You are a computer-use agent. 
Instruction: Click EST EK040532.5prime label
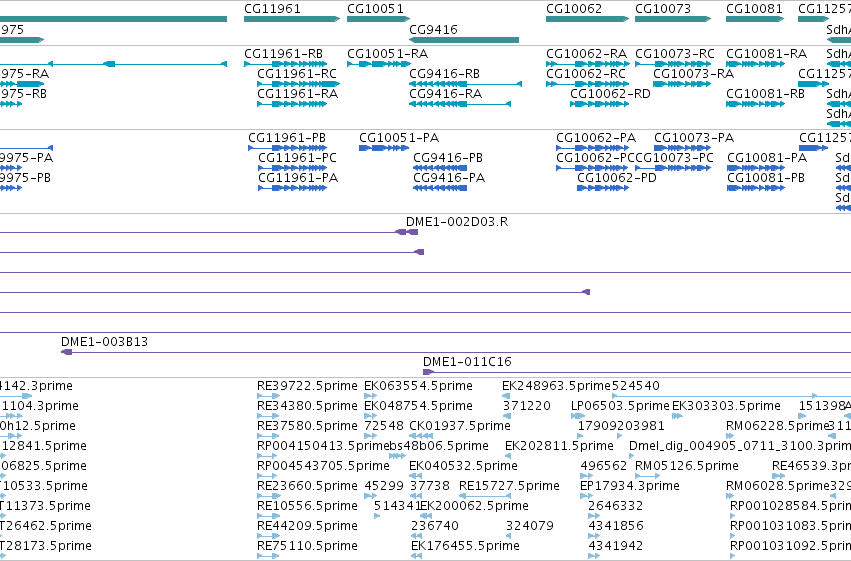coord(463,466)
